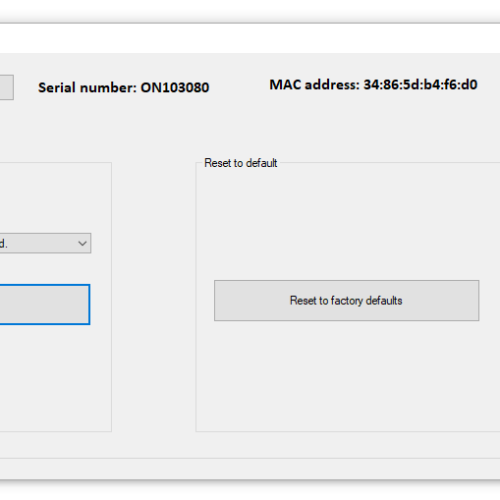
Task: Click empty space above Reset to factory defaults button
Action: point(346,223)
